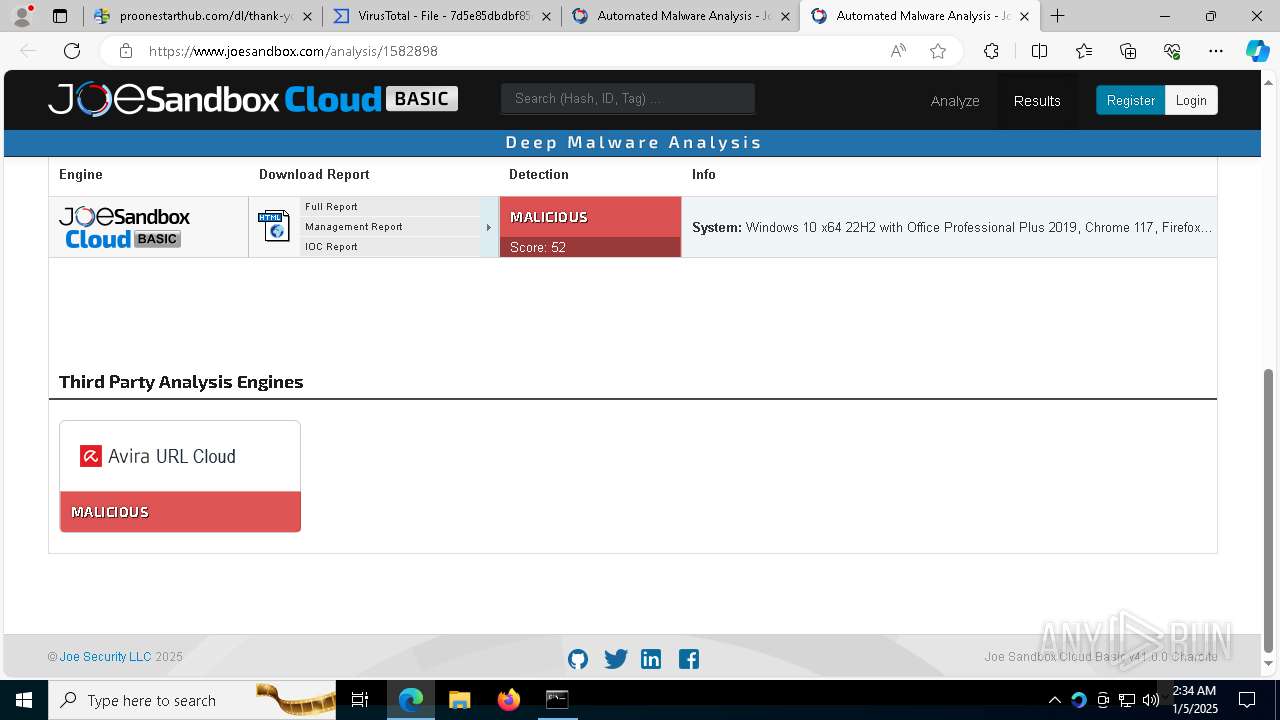Open browser essentials heart icon
1280x720 pixels.
tap(1172, 51)
